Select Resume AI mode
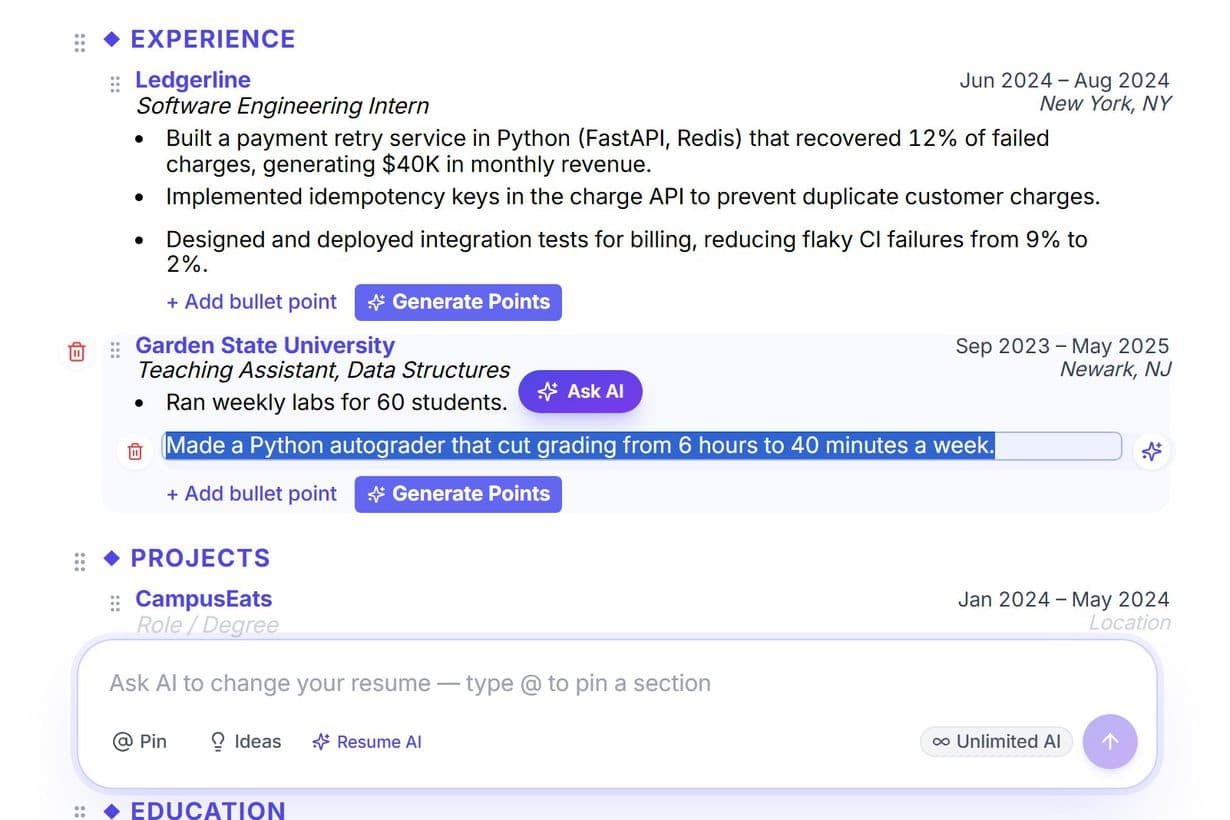 [367, 741]
